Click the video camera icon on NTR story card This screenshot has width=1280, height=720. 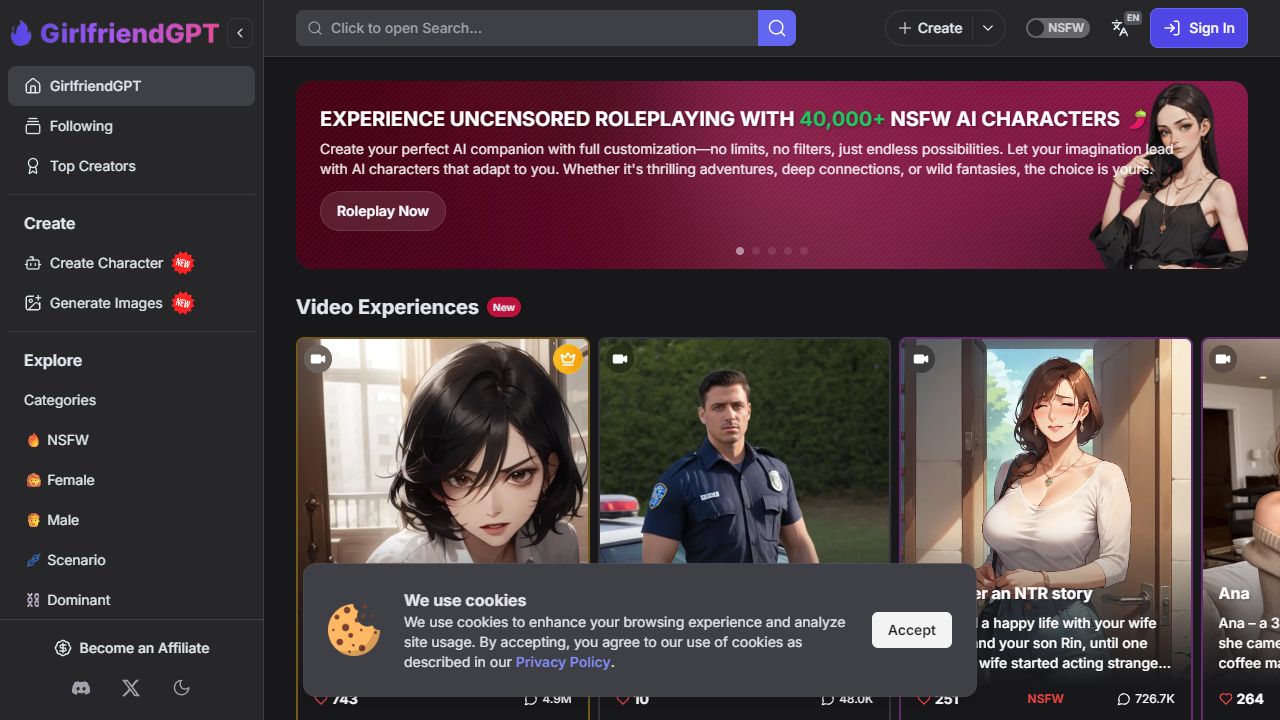[x=921, y=358]
